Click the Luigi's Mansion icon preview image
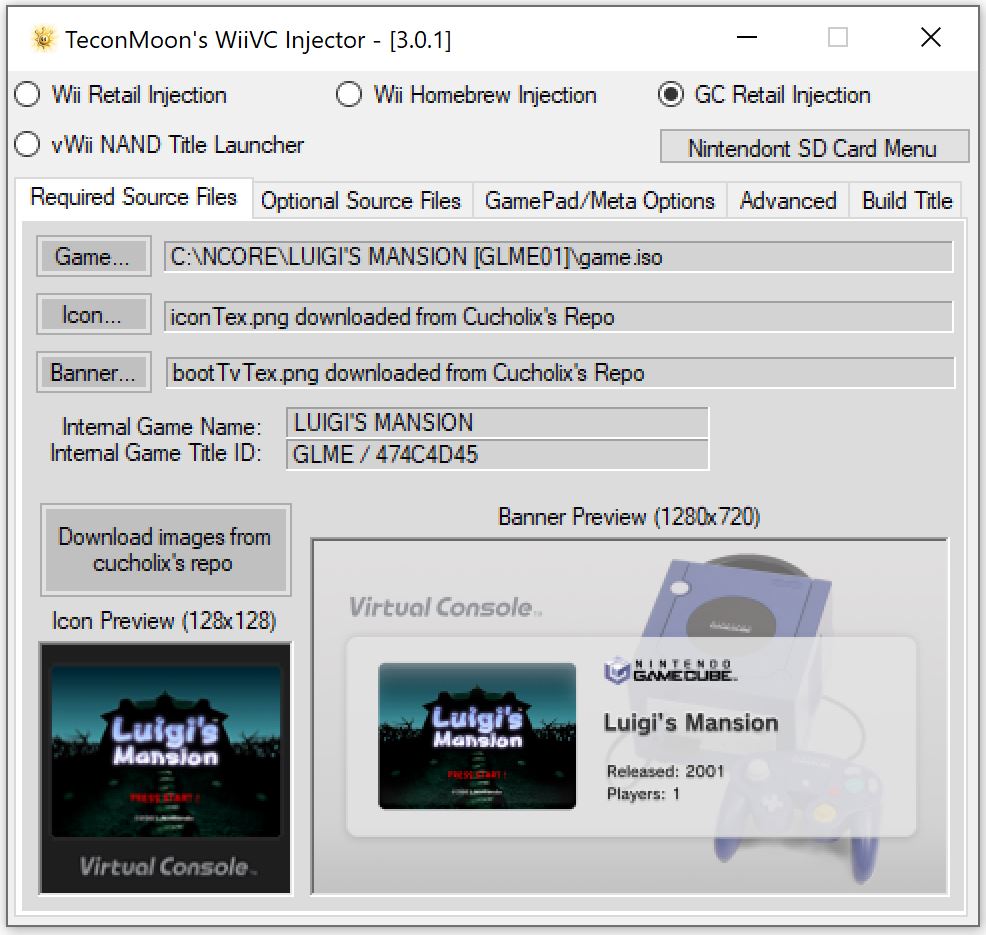Image resolution: width=986 pixels, height=935 pixels. coord(165,768)
